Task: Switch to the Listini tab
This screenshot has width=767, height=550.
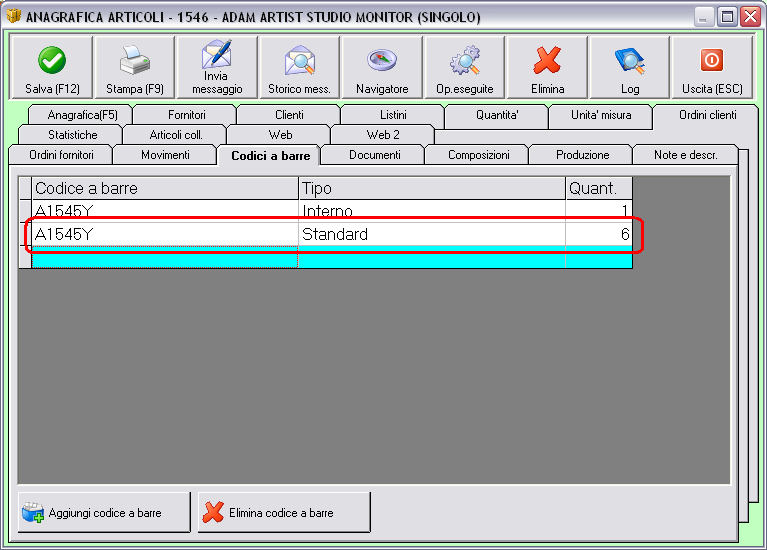Action: (393, 115)
